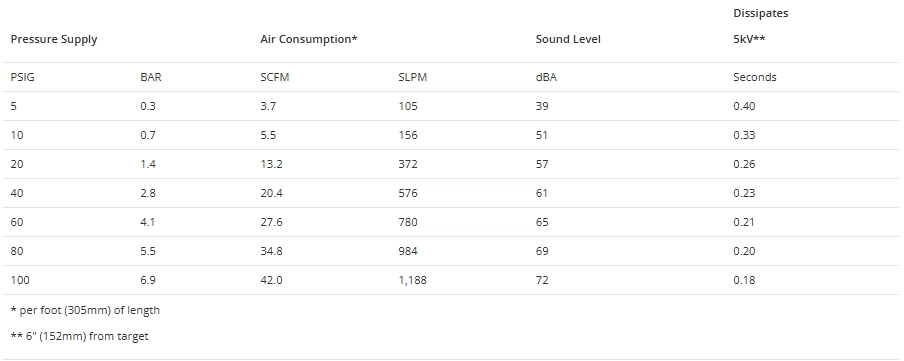Click the SLPM subheader cell

coord(413,77)
